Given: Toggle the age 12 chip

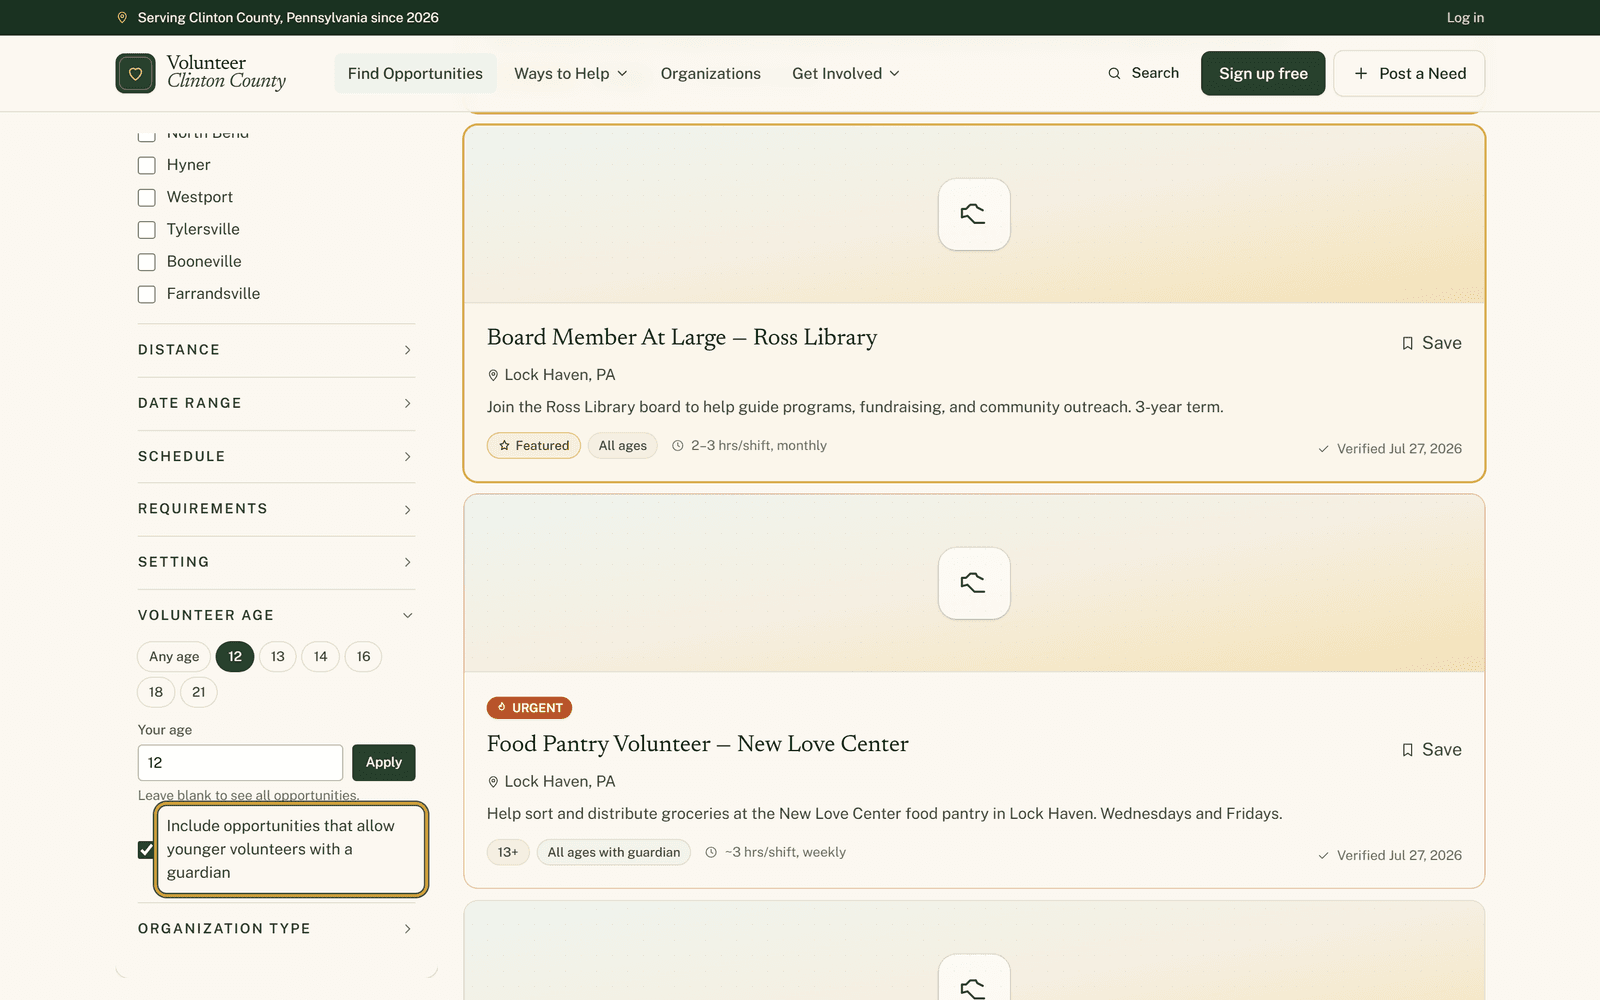Looking at the screenshot, I should 235,657.
